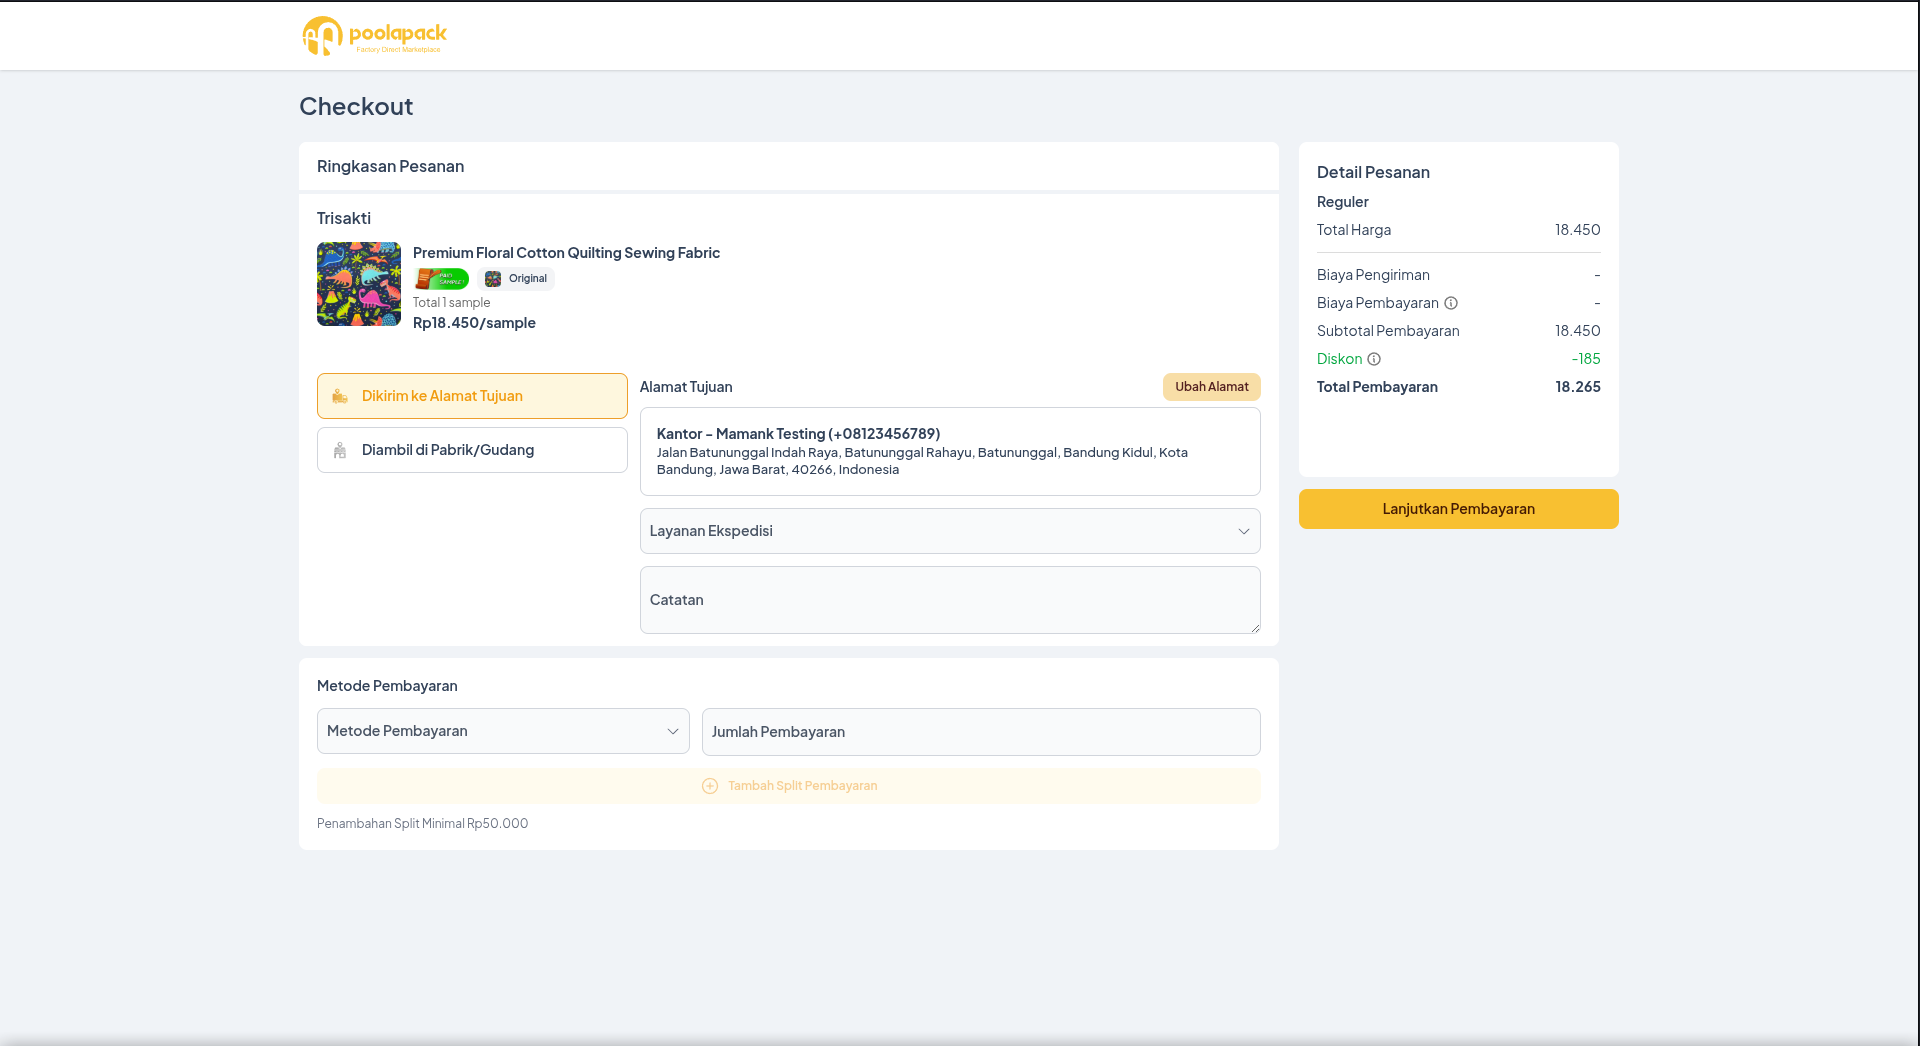The height and width of the screenshot is (1046, 1920).
Task: Click the Biaya Pengiriman label
Action: click(x=1373, y=275)
